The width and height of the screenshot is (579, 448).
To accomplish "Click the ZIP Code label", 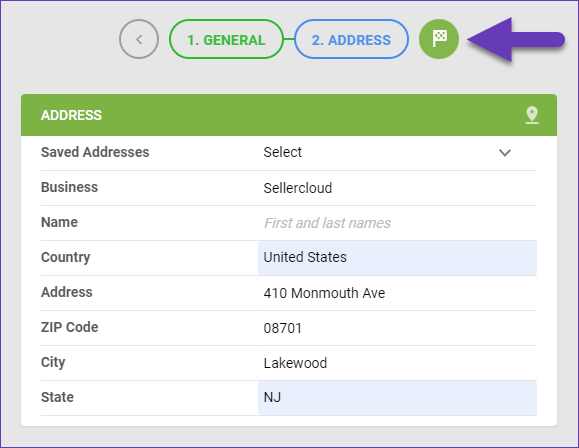I will tap(69, 327).
